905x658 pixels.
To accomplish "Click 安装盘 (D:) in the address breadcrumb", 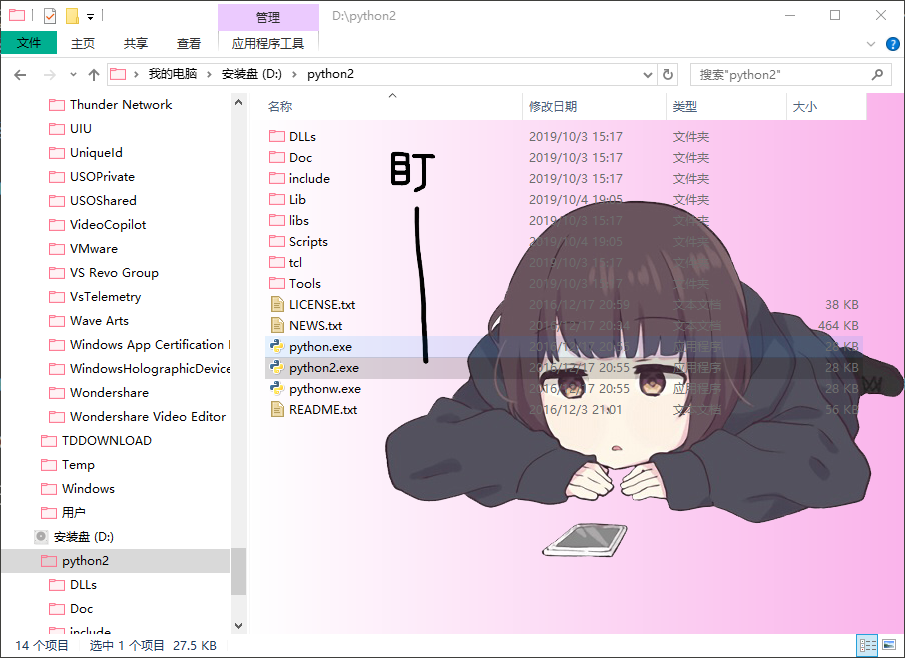I will coord(250,74).
